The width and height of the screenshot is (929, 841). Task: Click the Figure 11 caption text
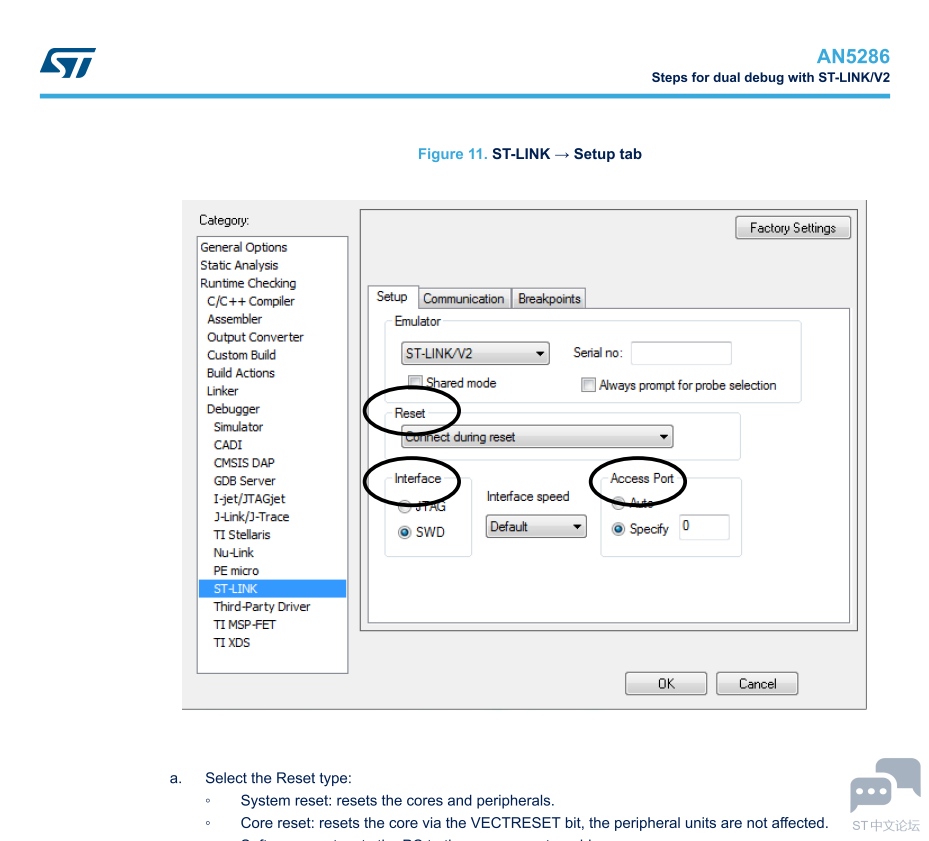pos(530,154)
